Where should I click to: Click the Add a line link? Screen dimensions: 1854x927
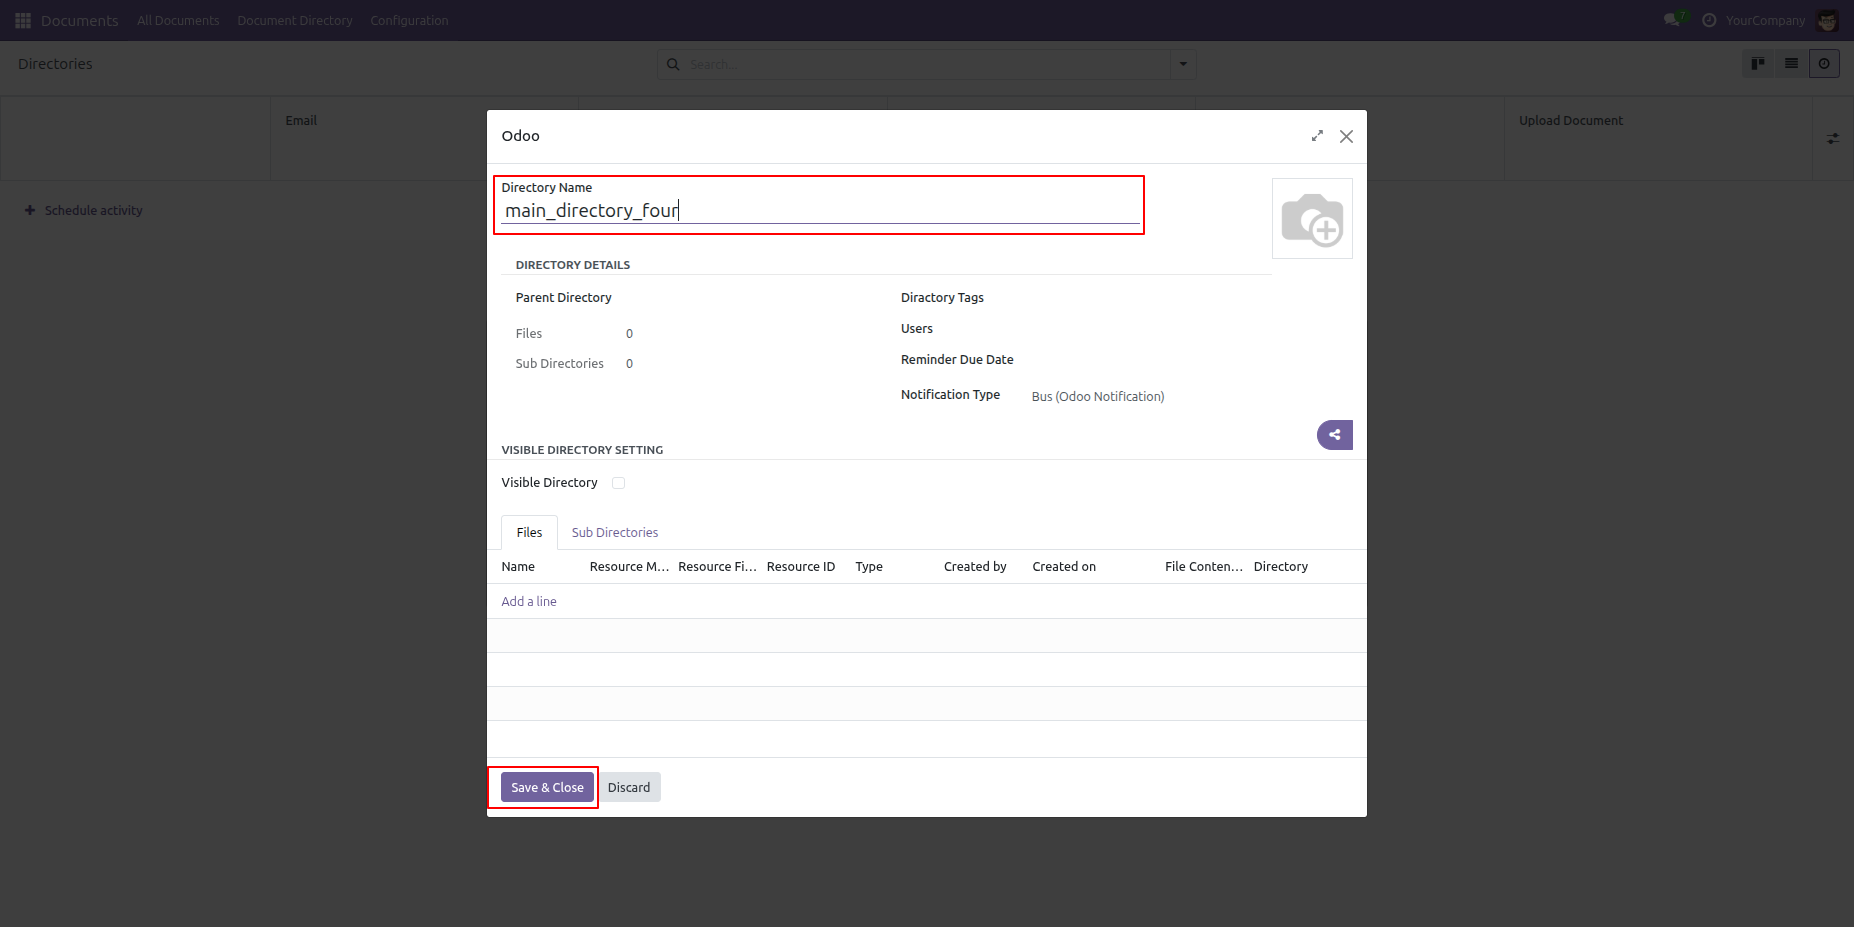tap(529, 602)
